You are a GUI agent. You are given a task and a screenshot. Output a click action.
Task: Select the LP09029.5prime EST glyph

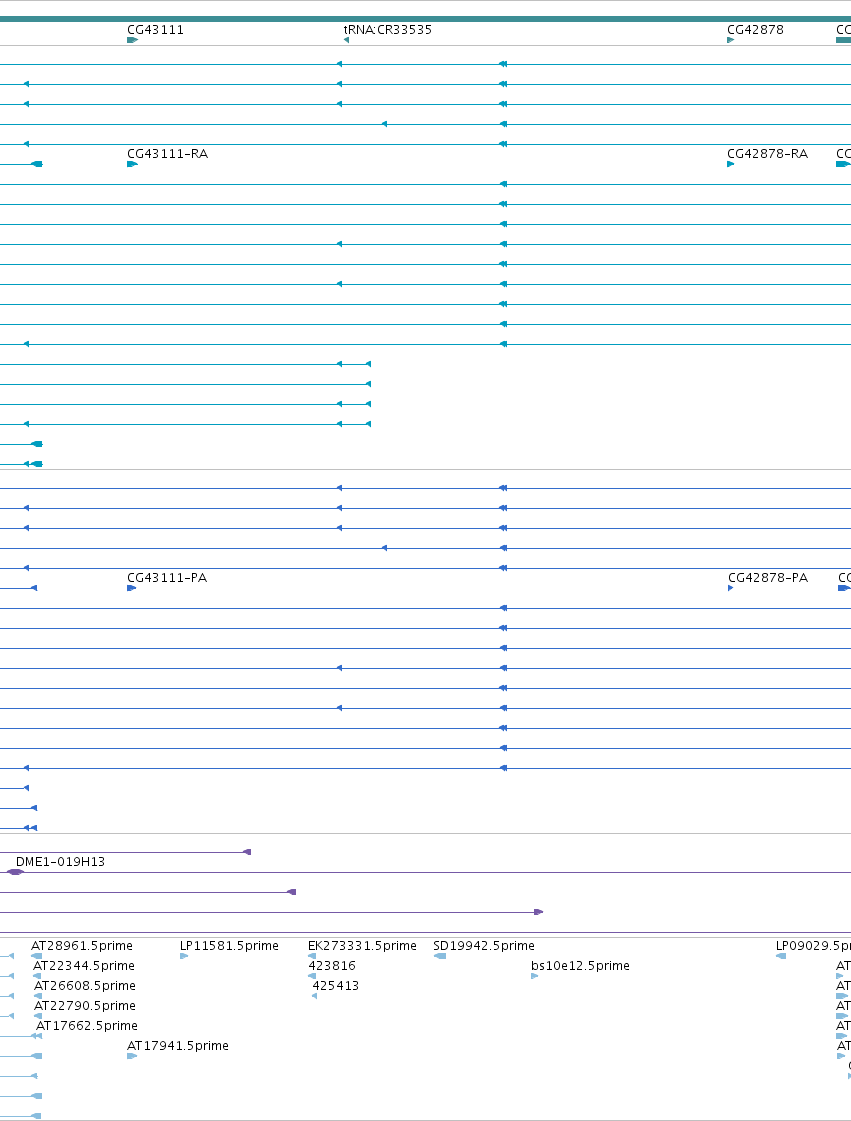click(781, 956)
